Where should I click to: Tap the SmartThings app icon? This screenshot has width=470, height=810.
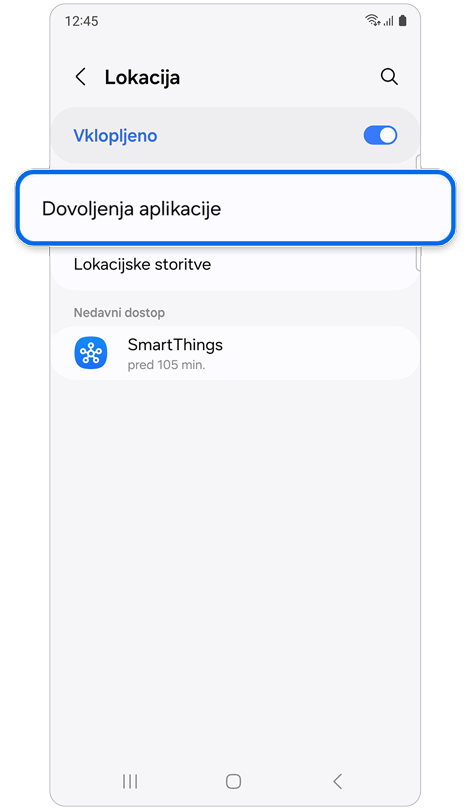point(91,353)
